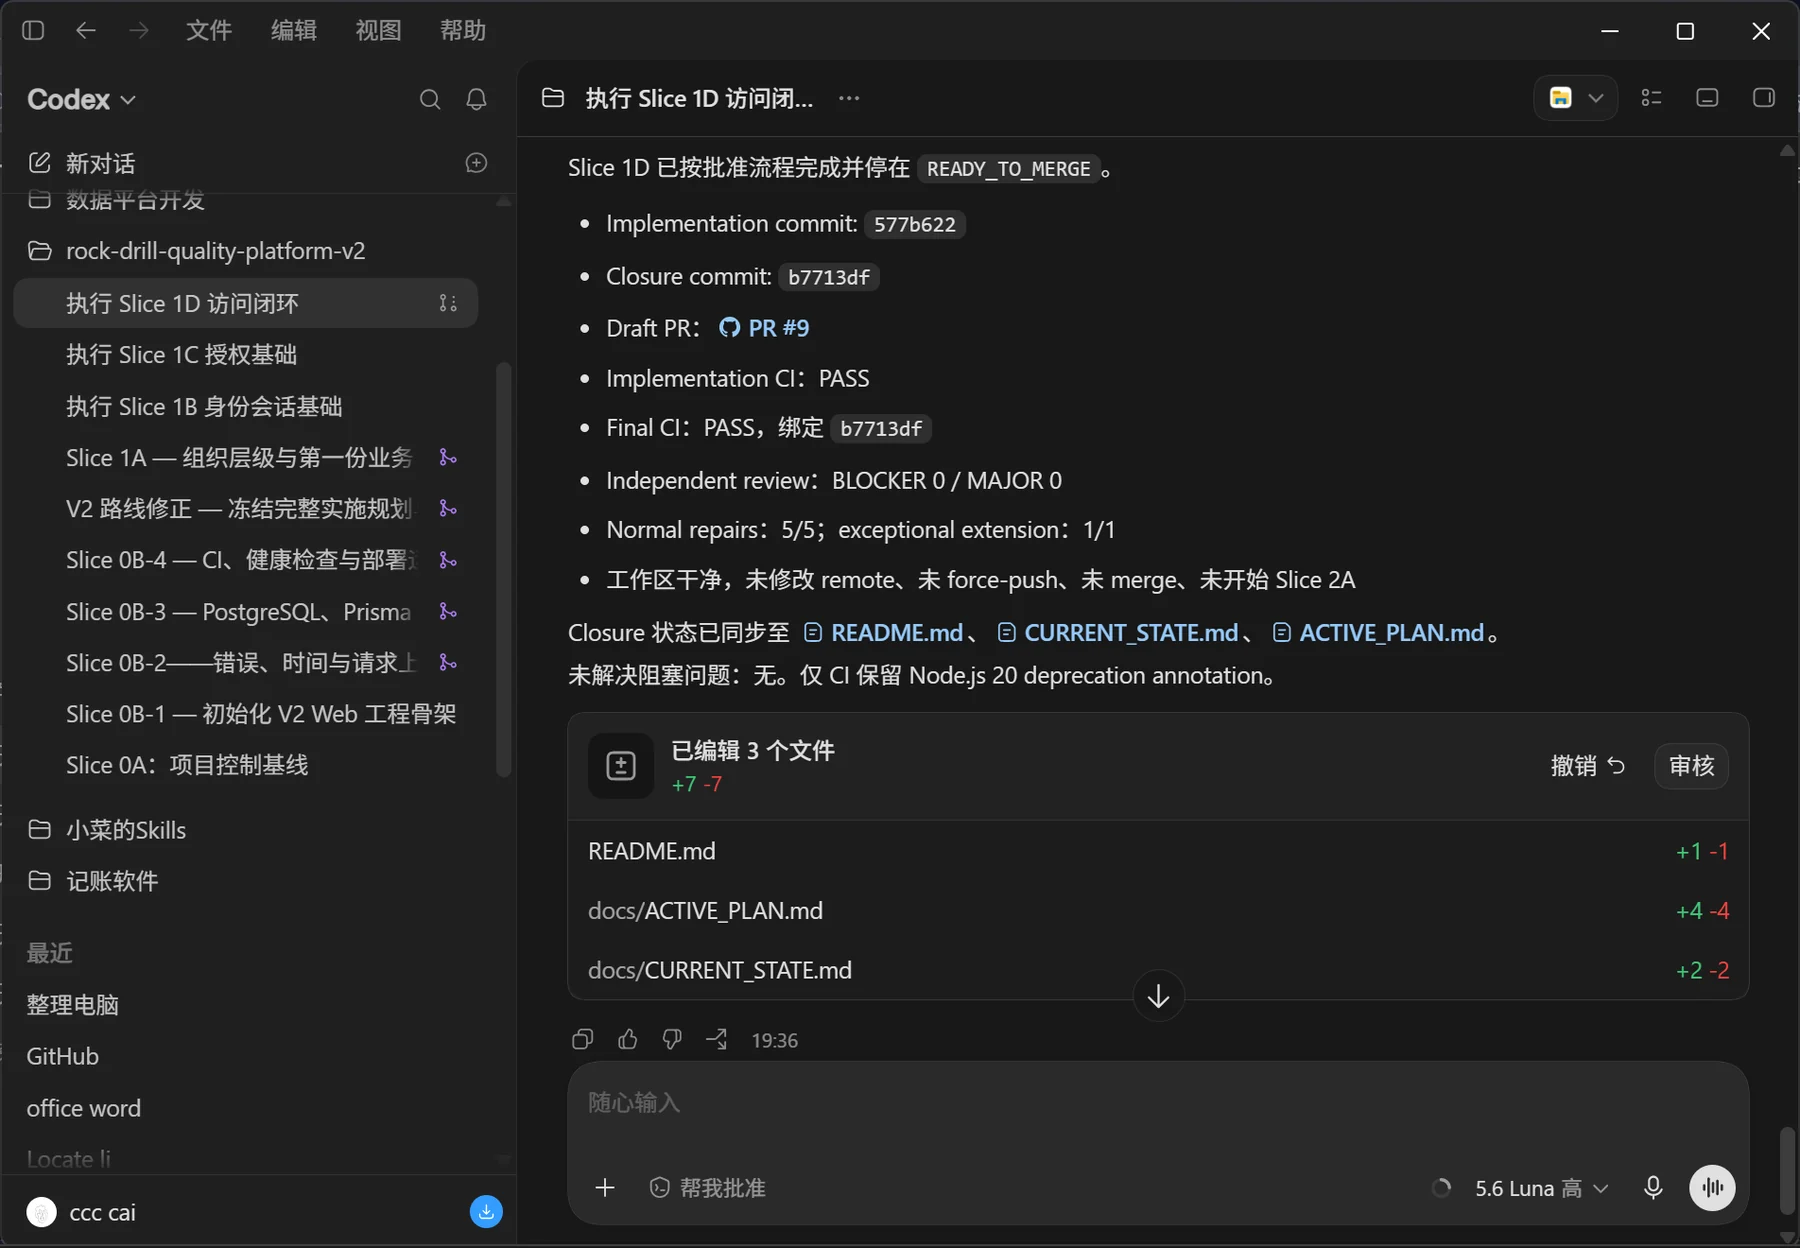Open the README.md row in edited files
Viewport: 1800px width, 1248px height.
click(1158, 851)
